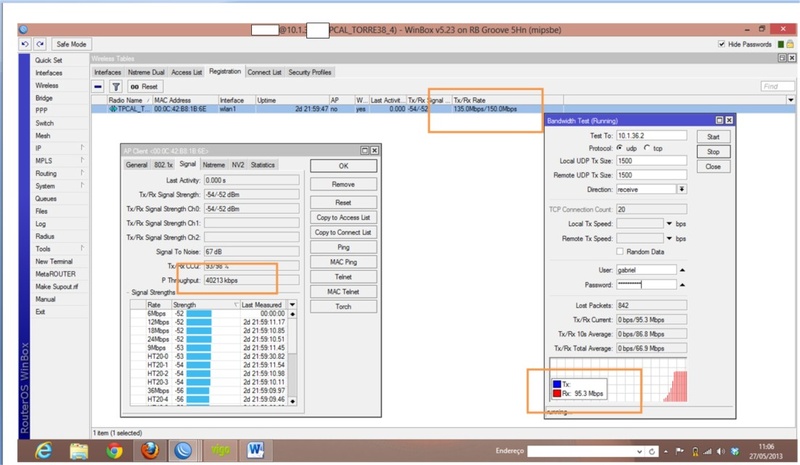
Task: Click the padlock icon near Hide Passwords
Action: tap(790, 44)
